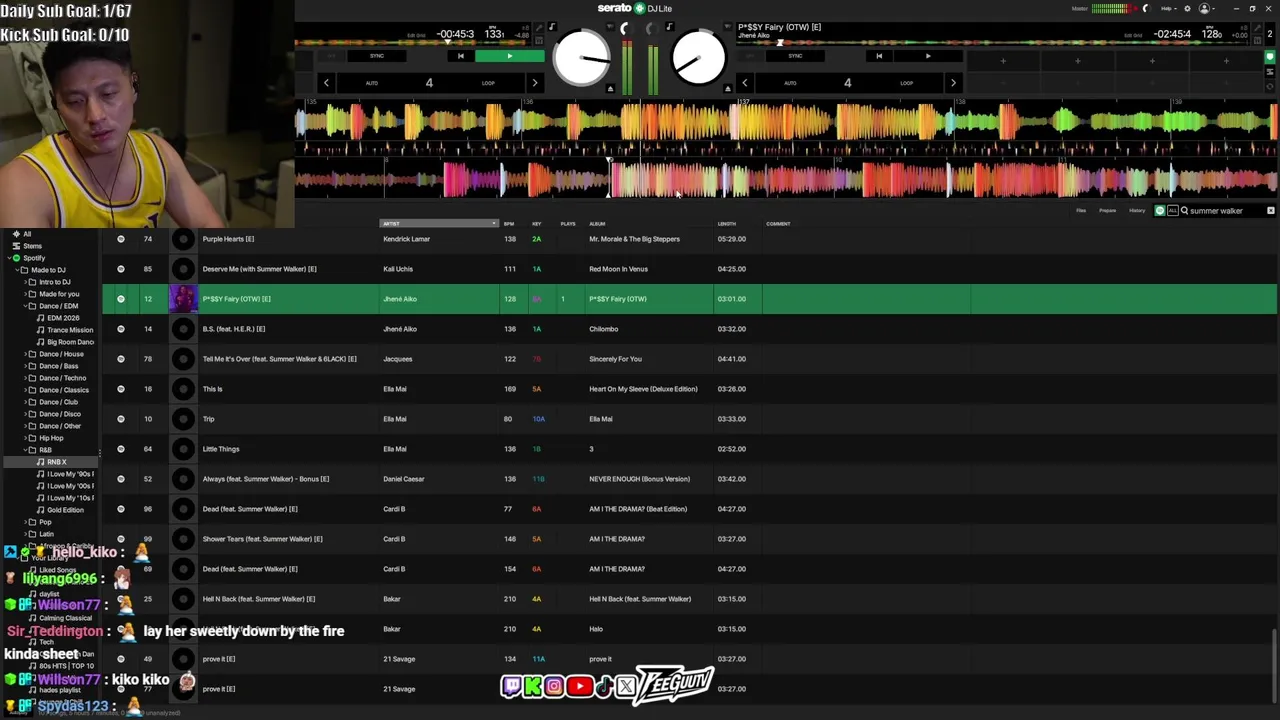Open the EDM 2026 playlist
The image size is (1280, 720).
coord(63,318)
